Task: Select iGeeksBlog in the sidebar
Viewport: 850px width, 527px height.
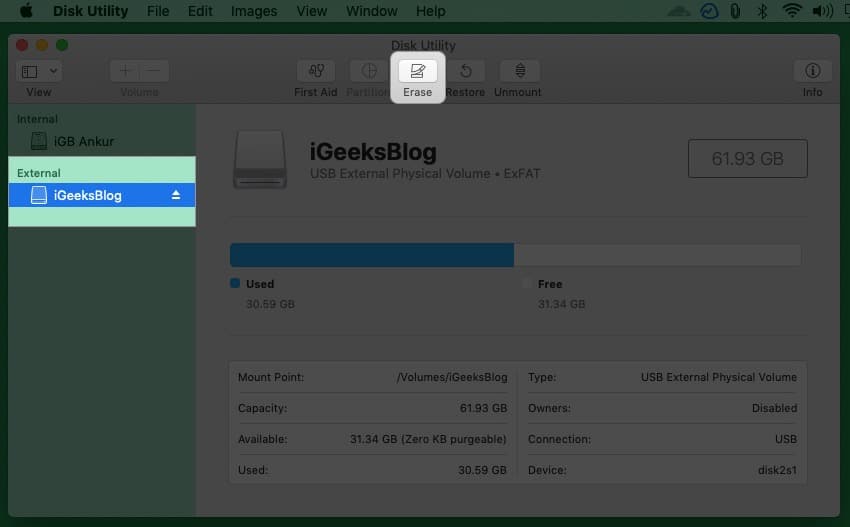Action: [102, 195]
